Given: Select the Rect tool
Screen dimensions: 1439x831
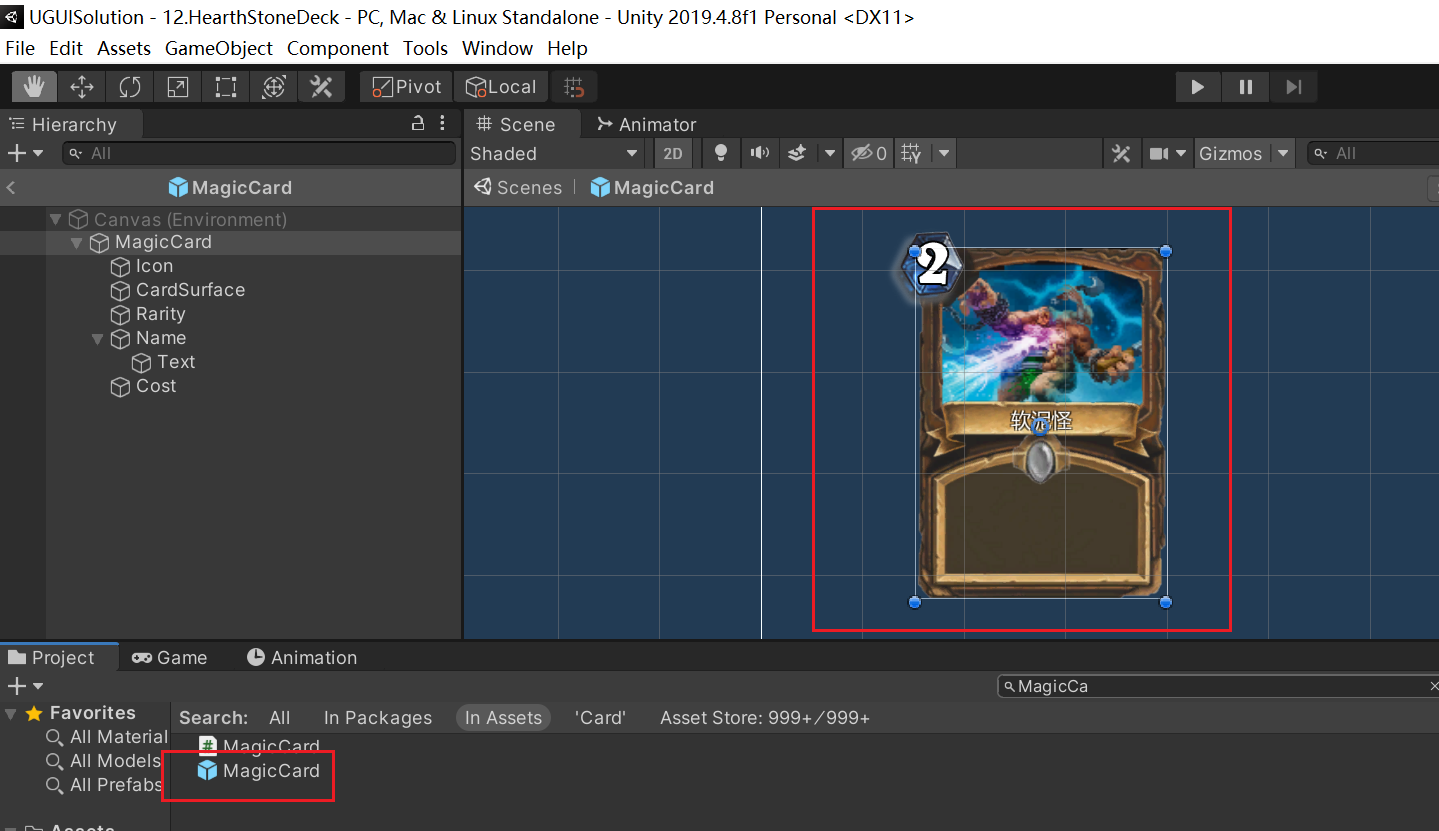Looking at the screenshot, I should [226, 87].
